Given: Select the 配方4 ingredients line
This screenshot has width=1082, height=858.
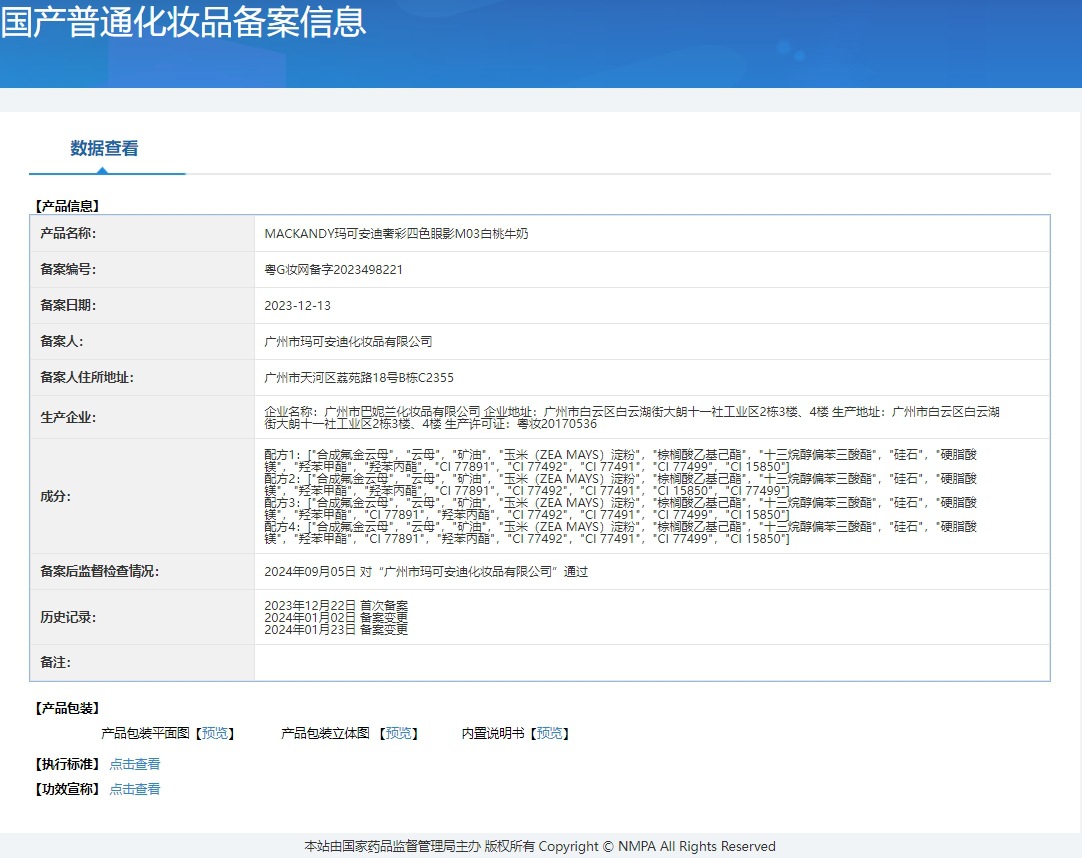Looking at the screenshot, I should [620, 533].
